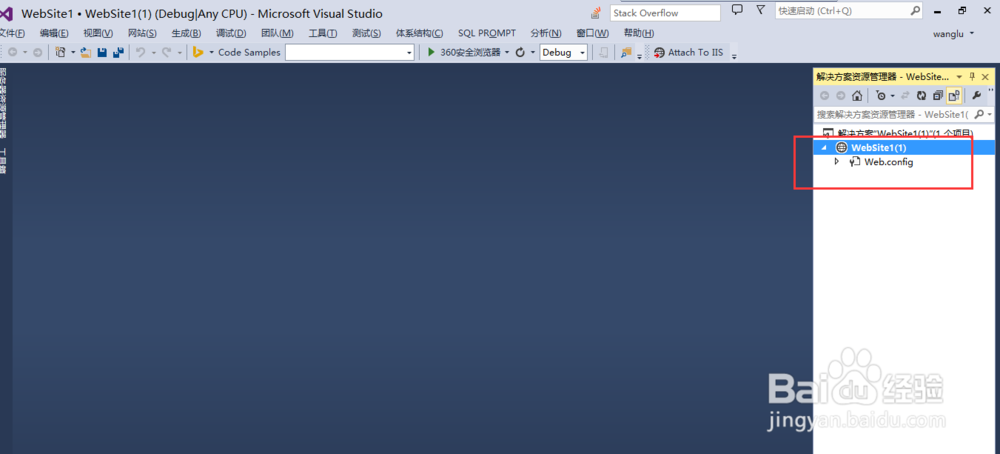Image resolution: width=1000 pixels, height=454 pixels.
Task: Open the 帮助(H) menu
Action: (x=639, y=33)
